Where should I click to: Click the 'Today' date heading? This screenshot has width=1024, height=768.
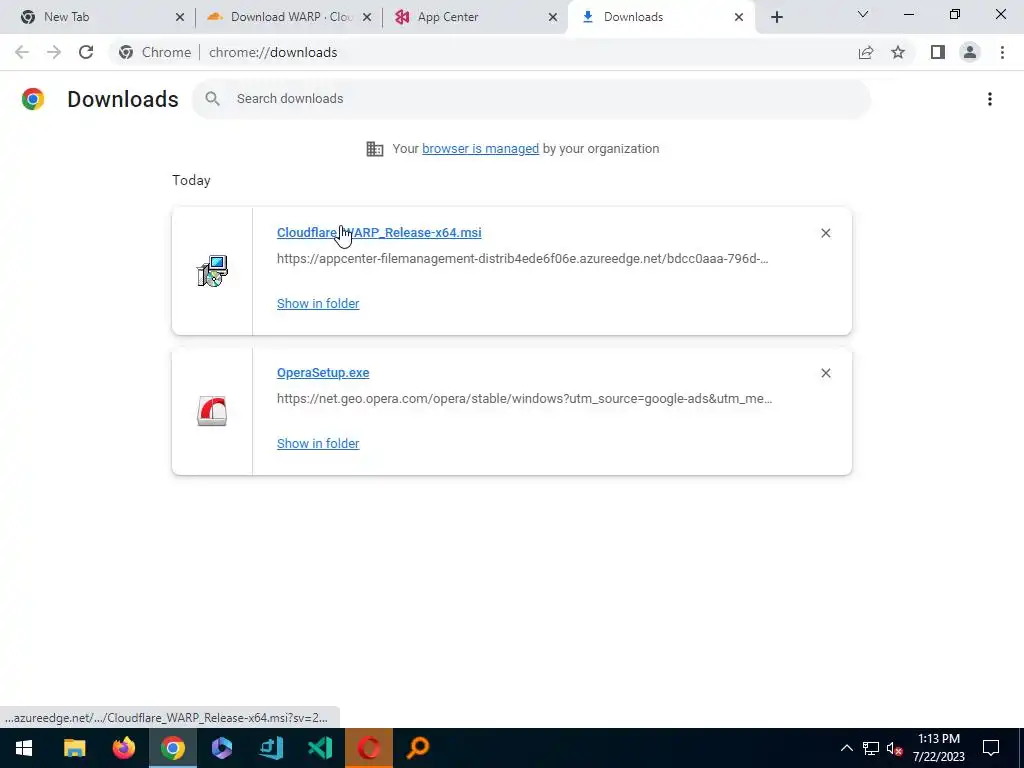click(191, 180)
